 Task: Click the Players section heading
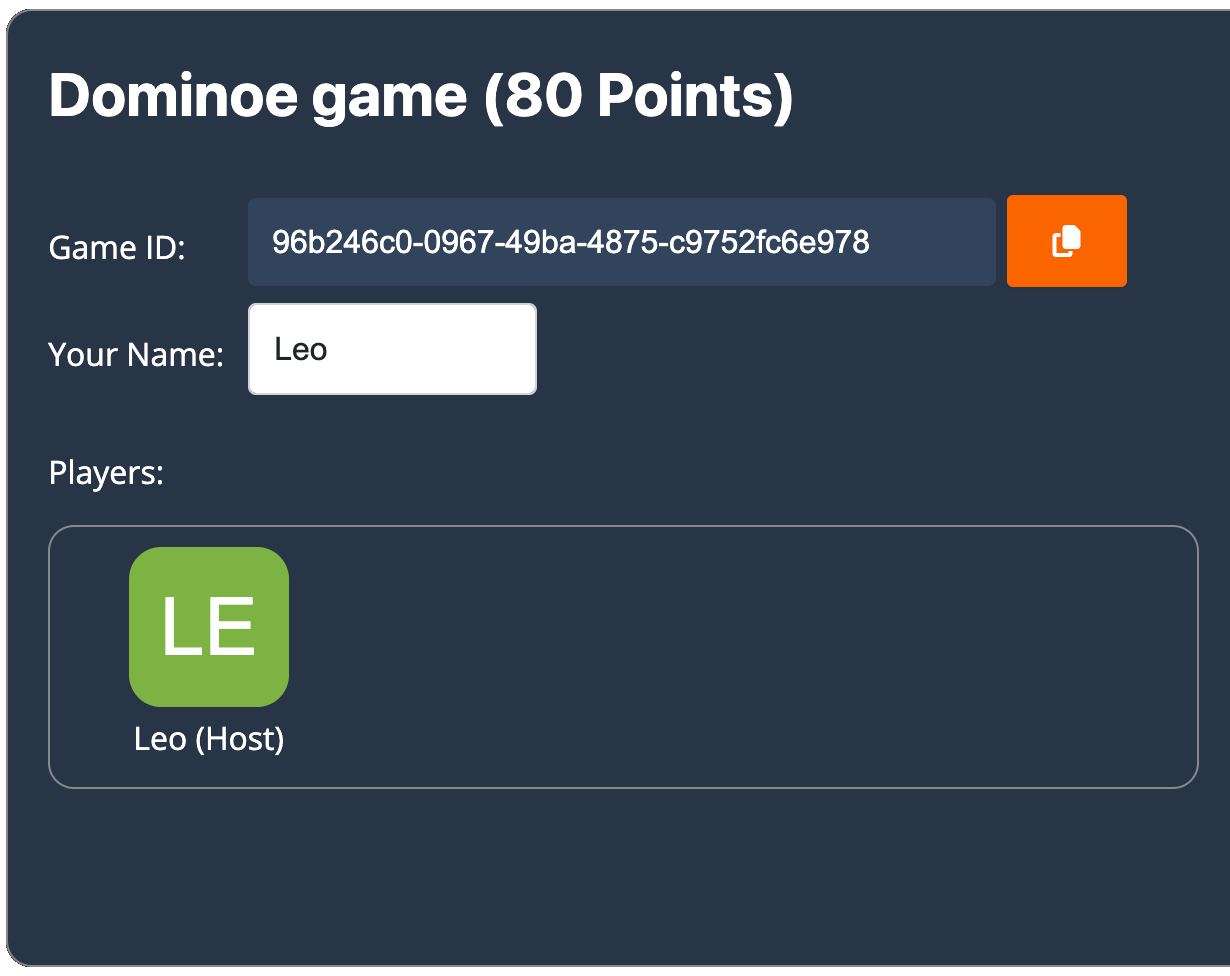(x=105, y=472)
